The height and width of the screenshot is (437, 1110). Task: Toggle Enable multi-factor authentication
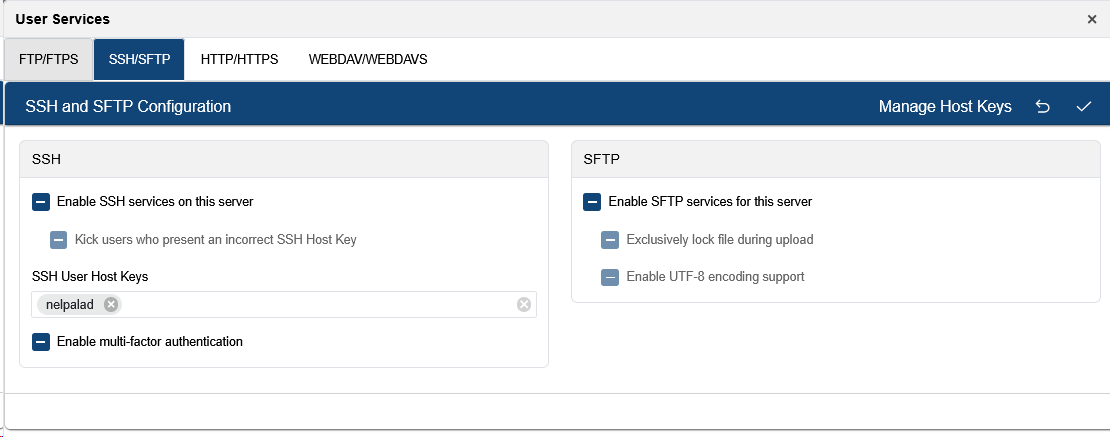tap(41, 342)
